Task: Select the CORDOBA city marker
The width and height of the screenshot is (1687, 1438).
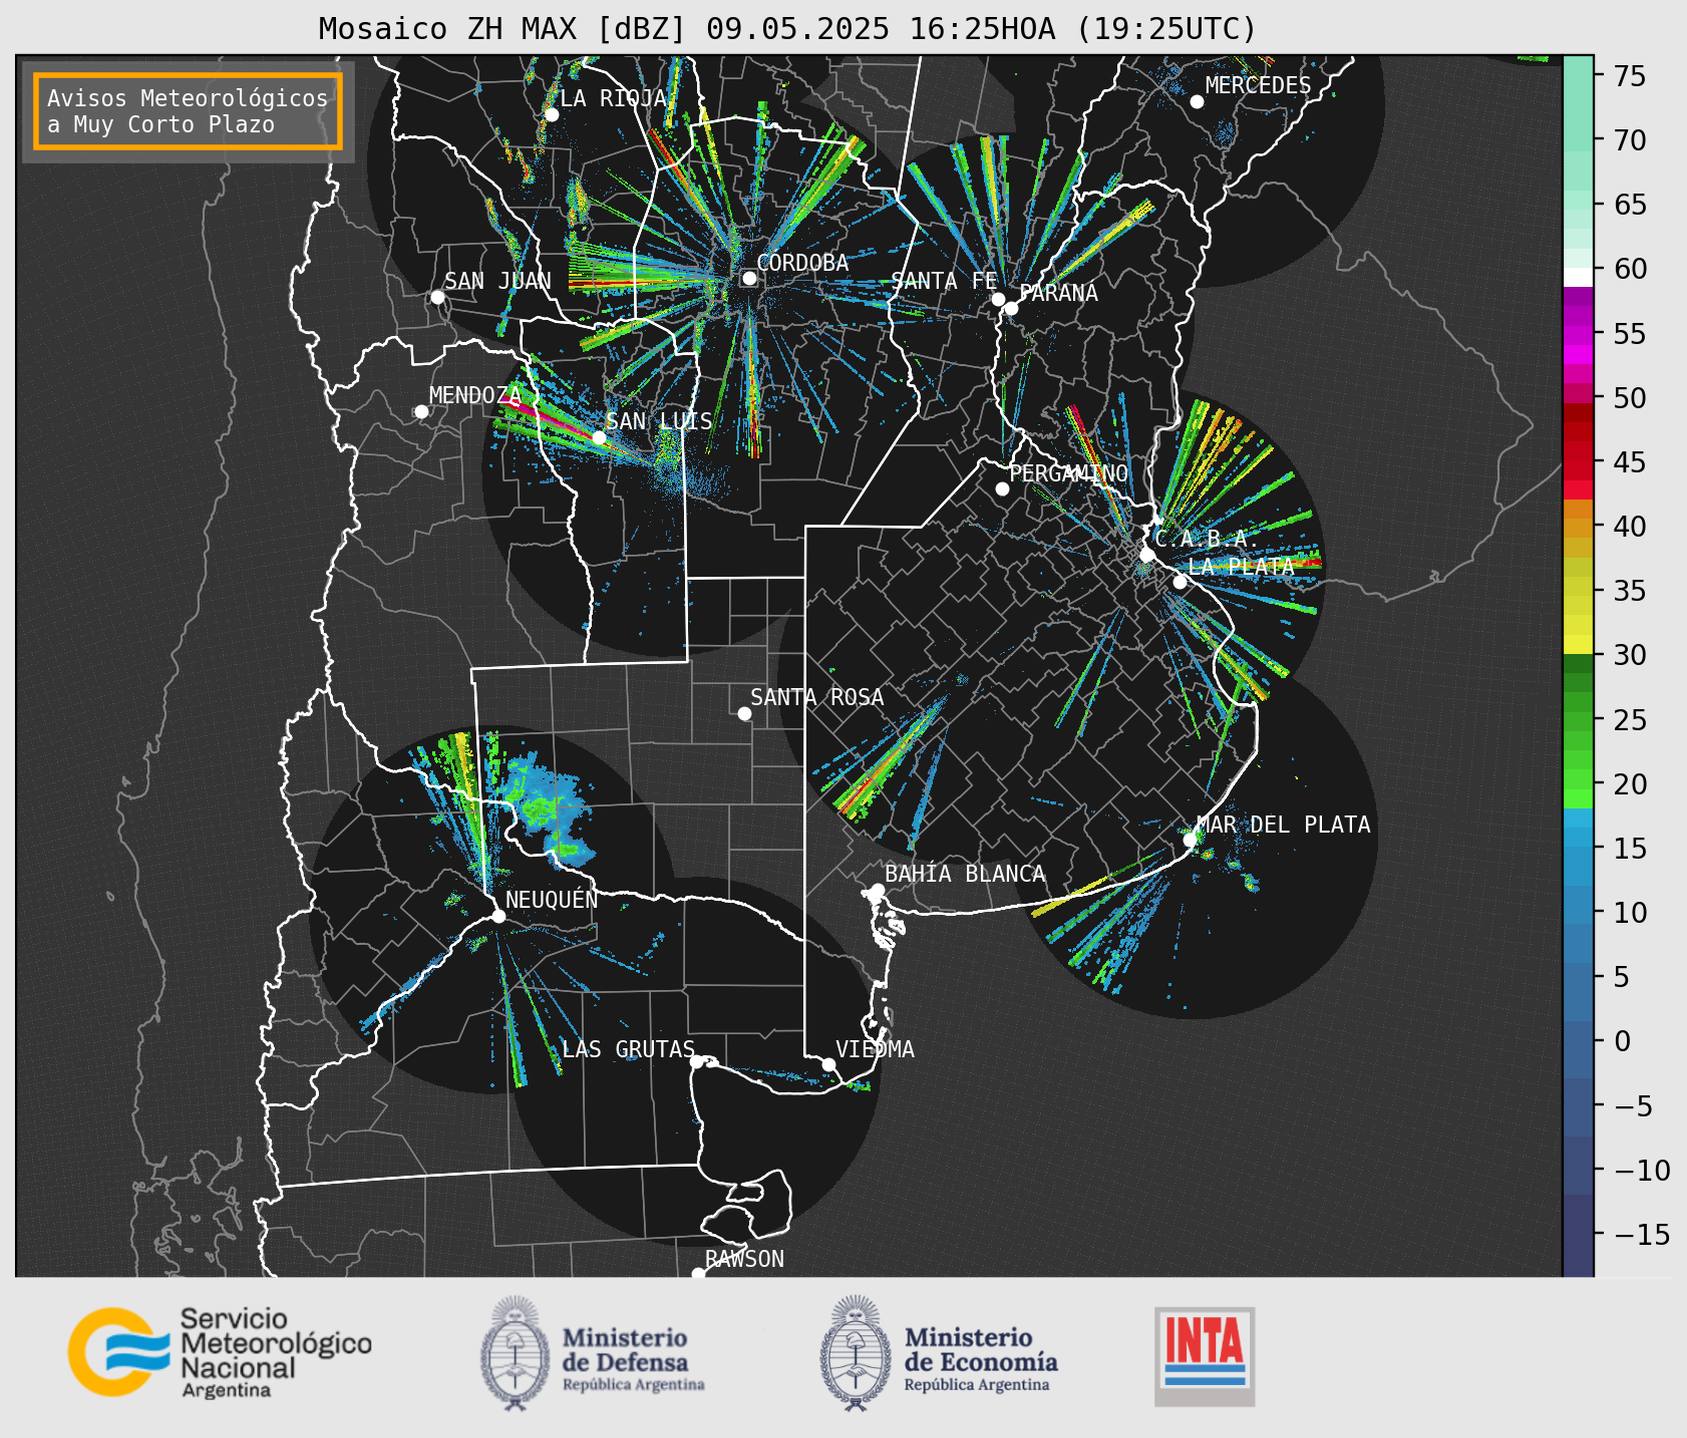Action: (x=749, y=278)
